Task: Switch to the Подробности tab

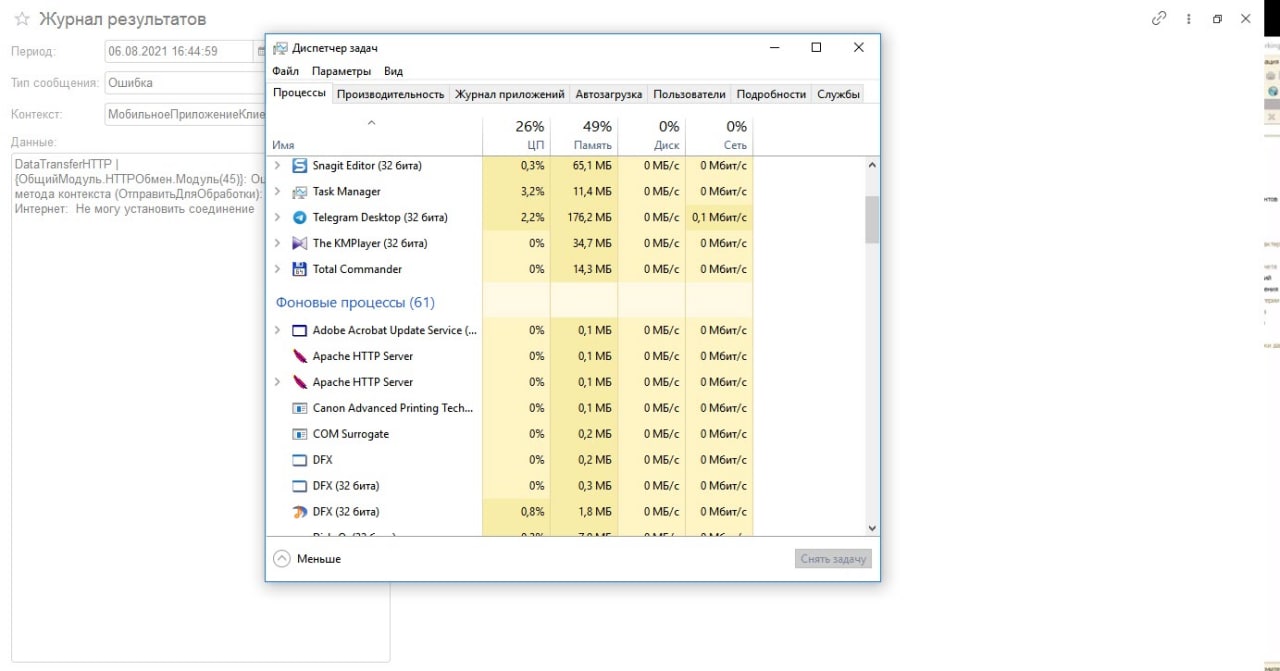Action: (771, 94)
